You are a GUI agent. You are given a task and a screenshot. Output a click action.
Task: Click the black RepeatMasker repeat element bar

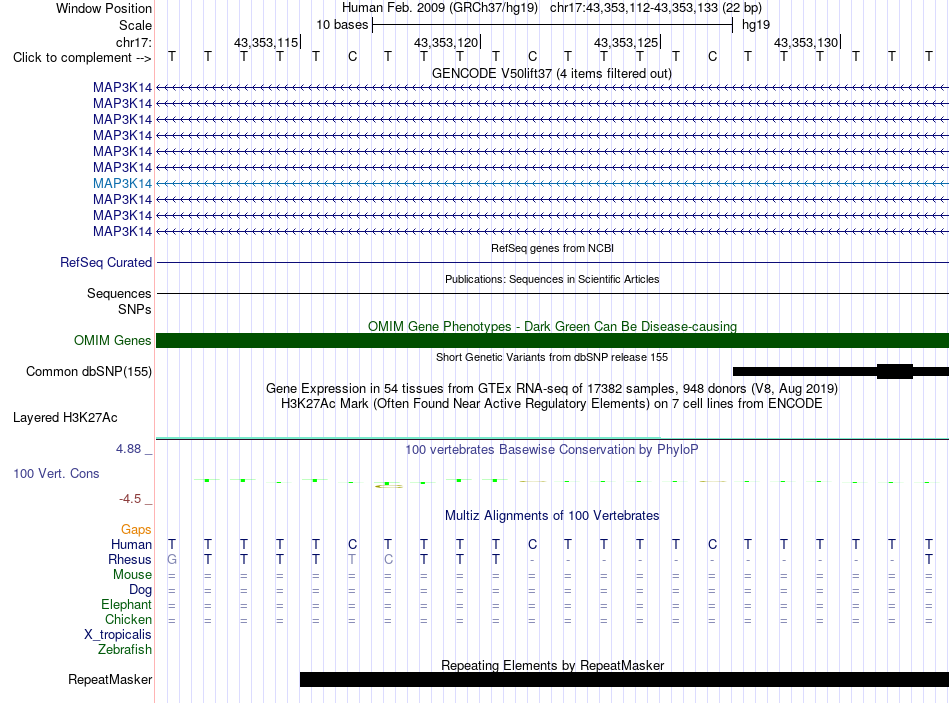pyautogui.click(x=624, y=679)
